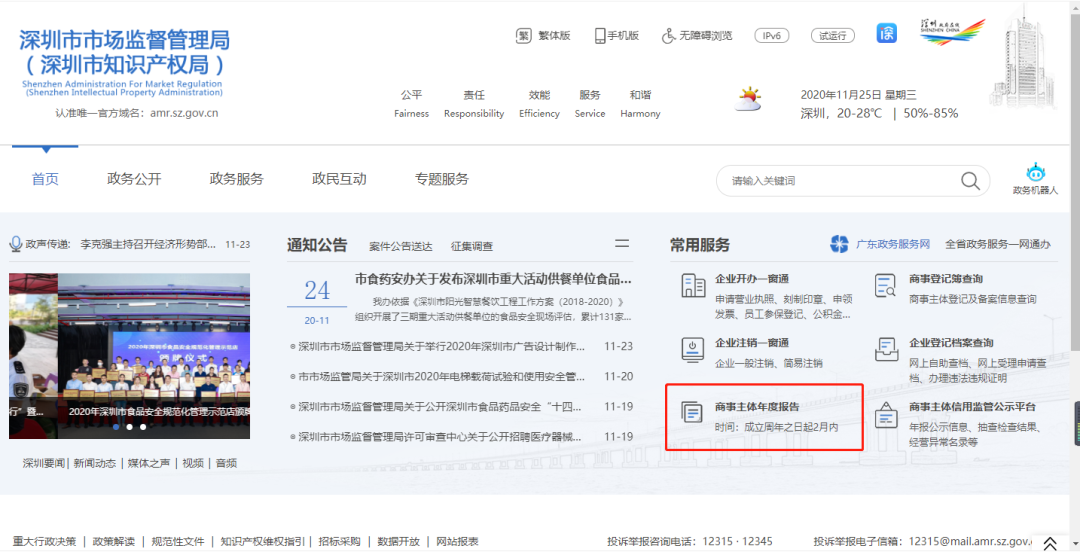Image resolution: width=1080 pixels, height=555 pixels.
Task: Enable accessible browsing 无障碍浏览 icon
Action: 668,36
